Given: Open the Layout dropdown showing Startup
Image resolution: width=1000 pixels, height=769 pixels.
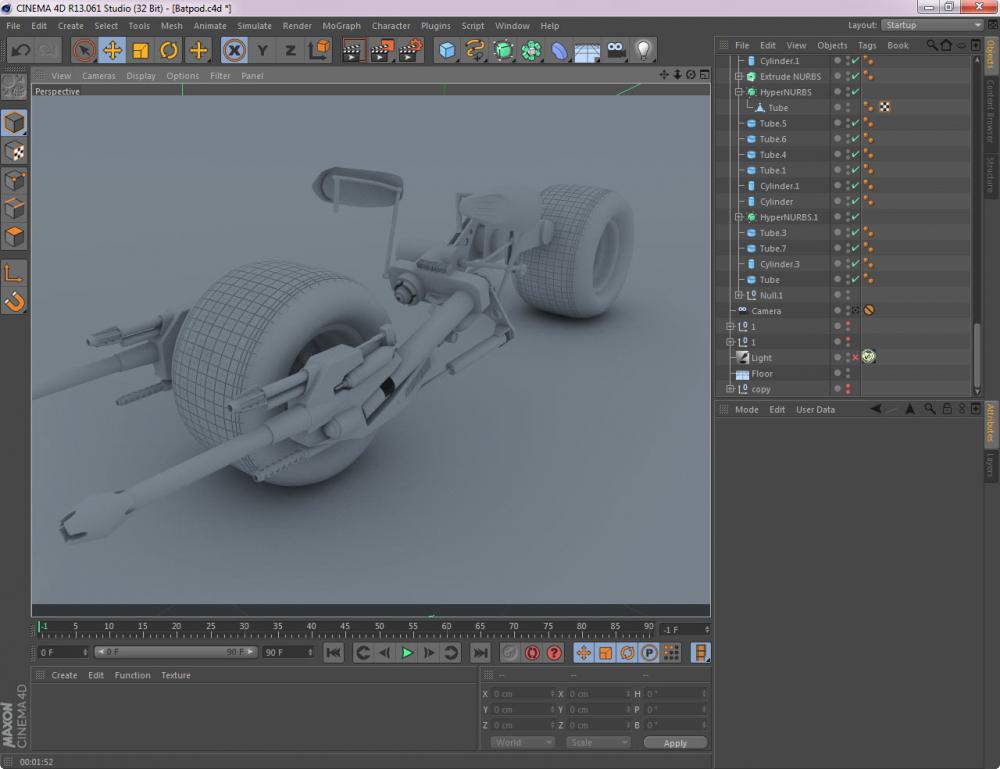Looking at the screenshot, I should (x=931, y=25).
